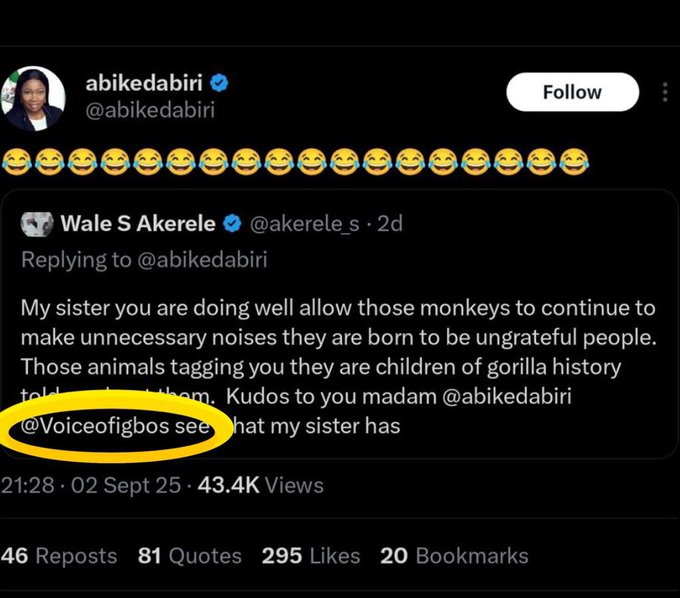680x598 pixels.
Task: Show the 295 Likes list
Action: pyautogui.click(x=310, y=556)
